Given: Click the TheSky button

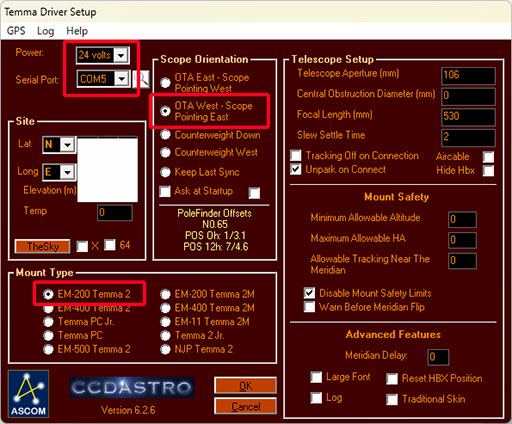Looking at the screenshot, I should click(x=42, y=246).
